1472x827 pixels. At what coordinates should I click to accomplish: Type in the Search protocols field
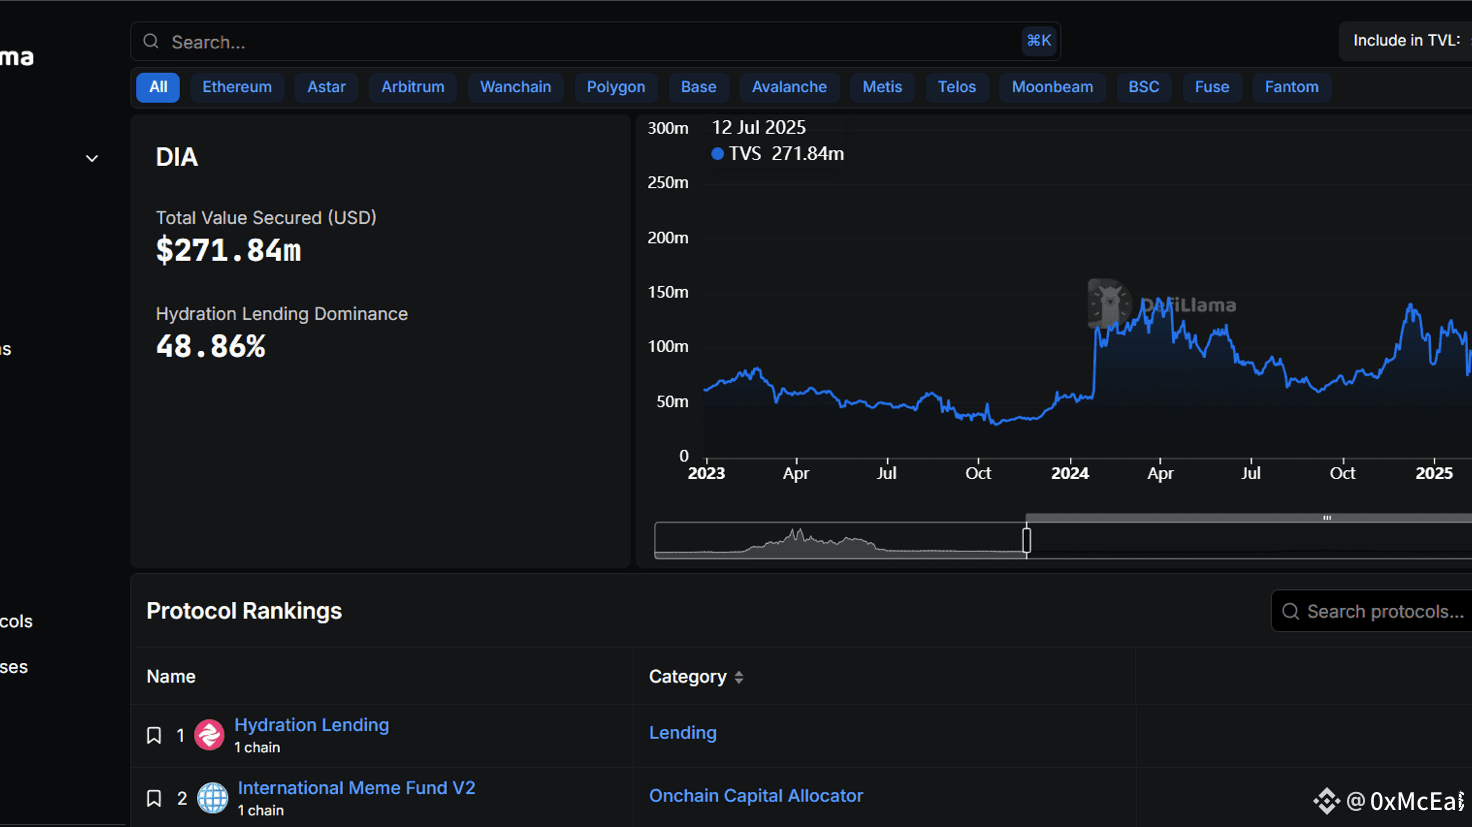(1384, 611)
